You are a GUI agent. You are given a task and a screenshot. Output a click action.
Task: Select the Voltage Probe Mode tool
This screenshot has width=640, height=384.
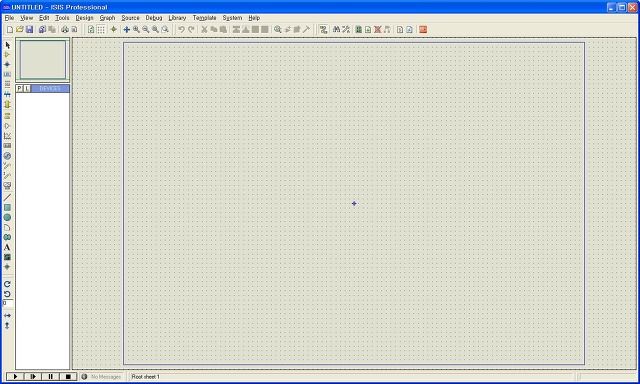tap(7, 166)
